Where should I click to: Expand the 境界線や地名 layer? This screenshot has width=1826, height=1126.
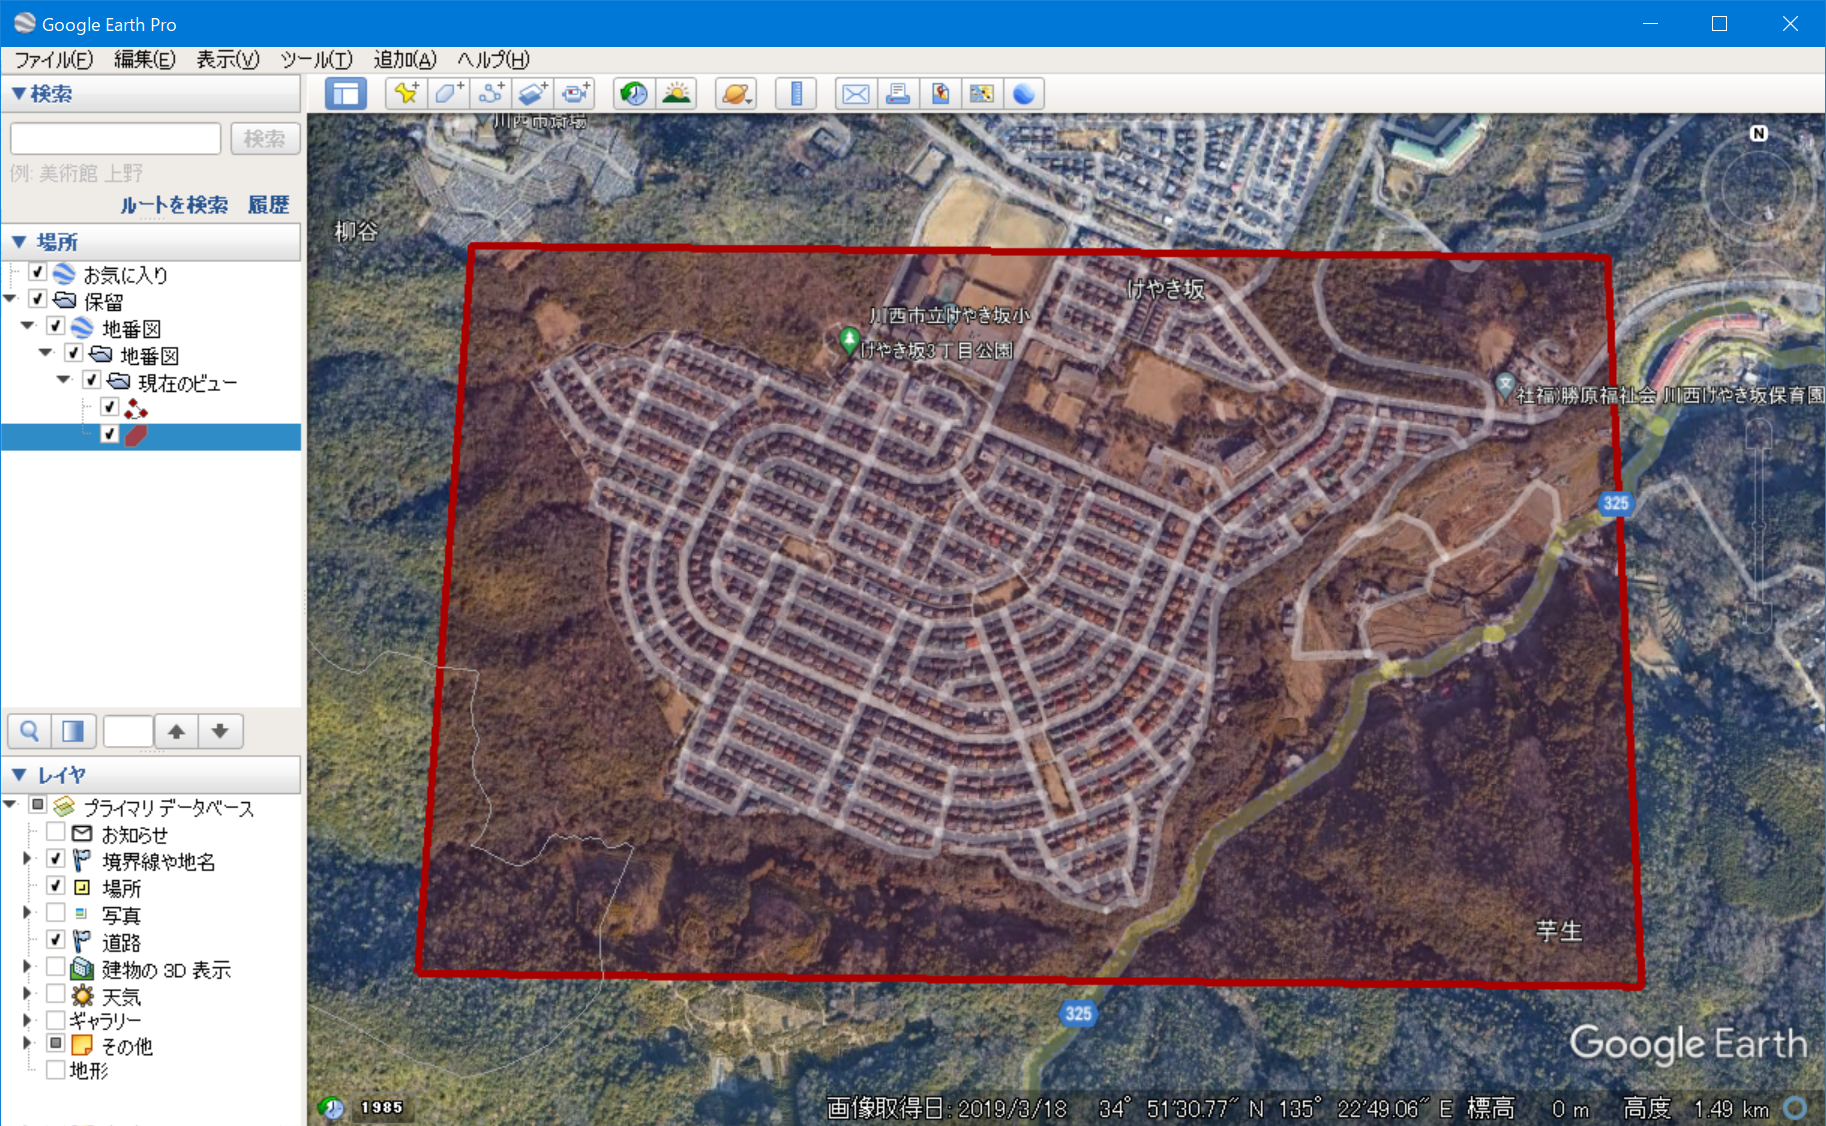tap(27, 859)
